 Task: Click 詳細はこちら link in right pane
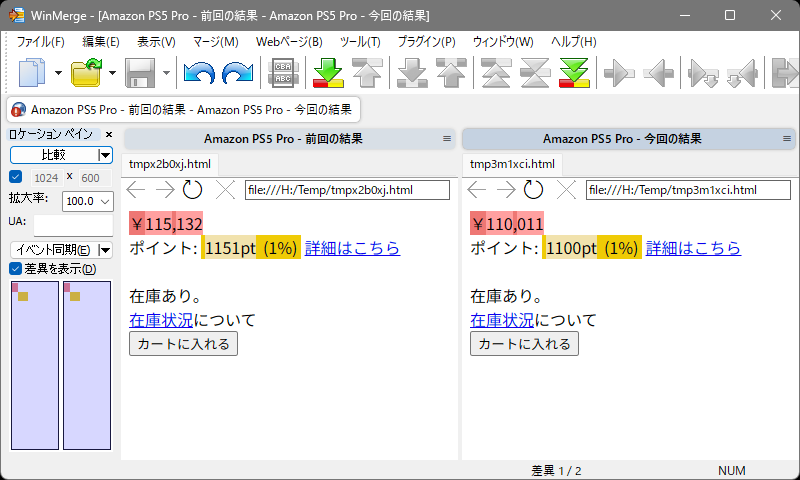coord(693,248)
